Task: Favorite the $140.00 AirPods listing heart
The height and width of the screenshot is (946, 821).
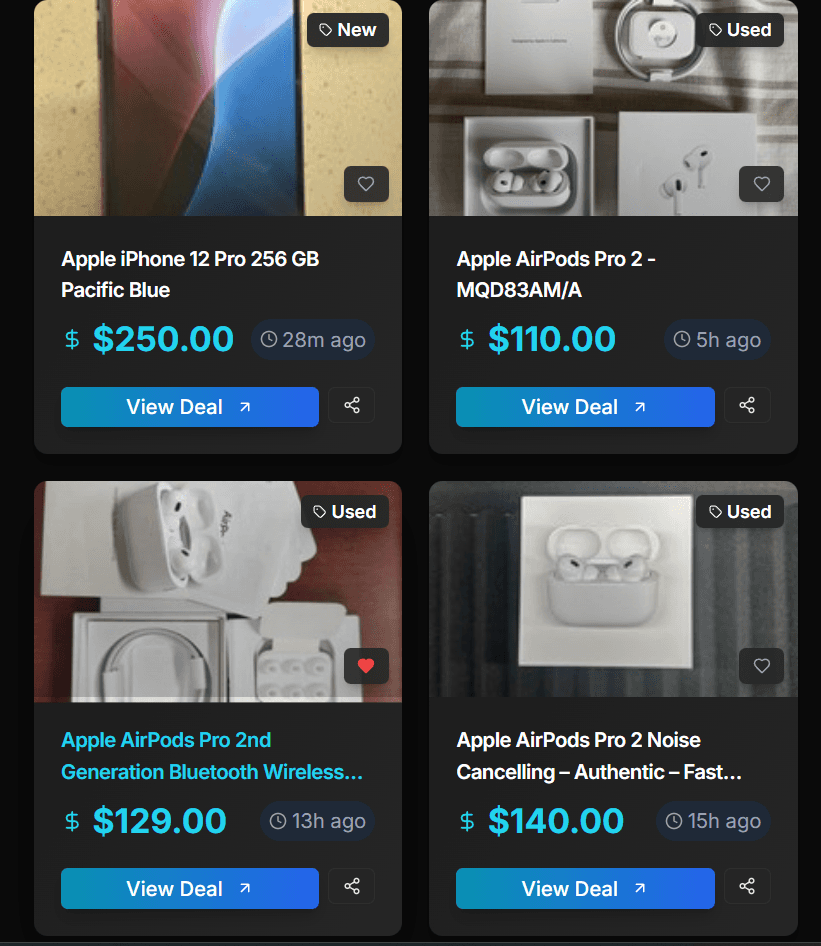Action: 761,666
